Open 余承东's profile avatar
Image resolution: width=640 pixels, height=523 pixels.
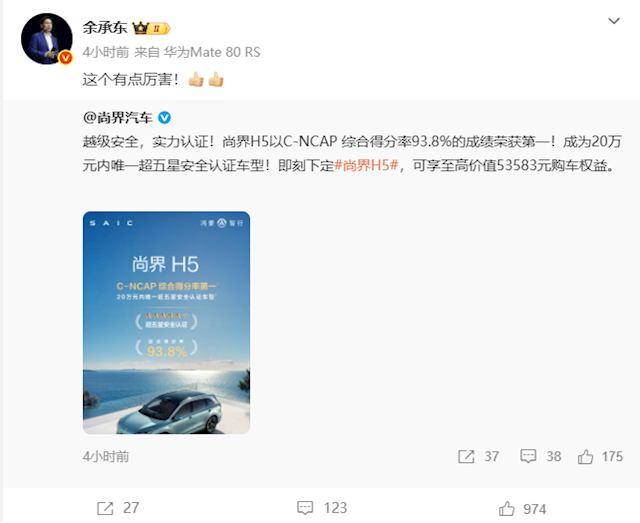pos(47,39)
